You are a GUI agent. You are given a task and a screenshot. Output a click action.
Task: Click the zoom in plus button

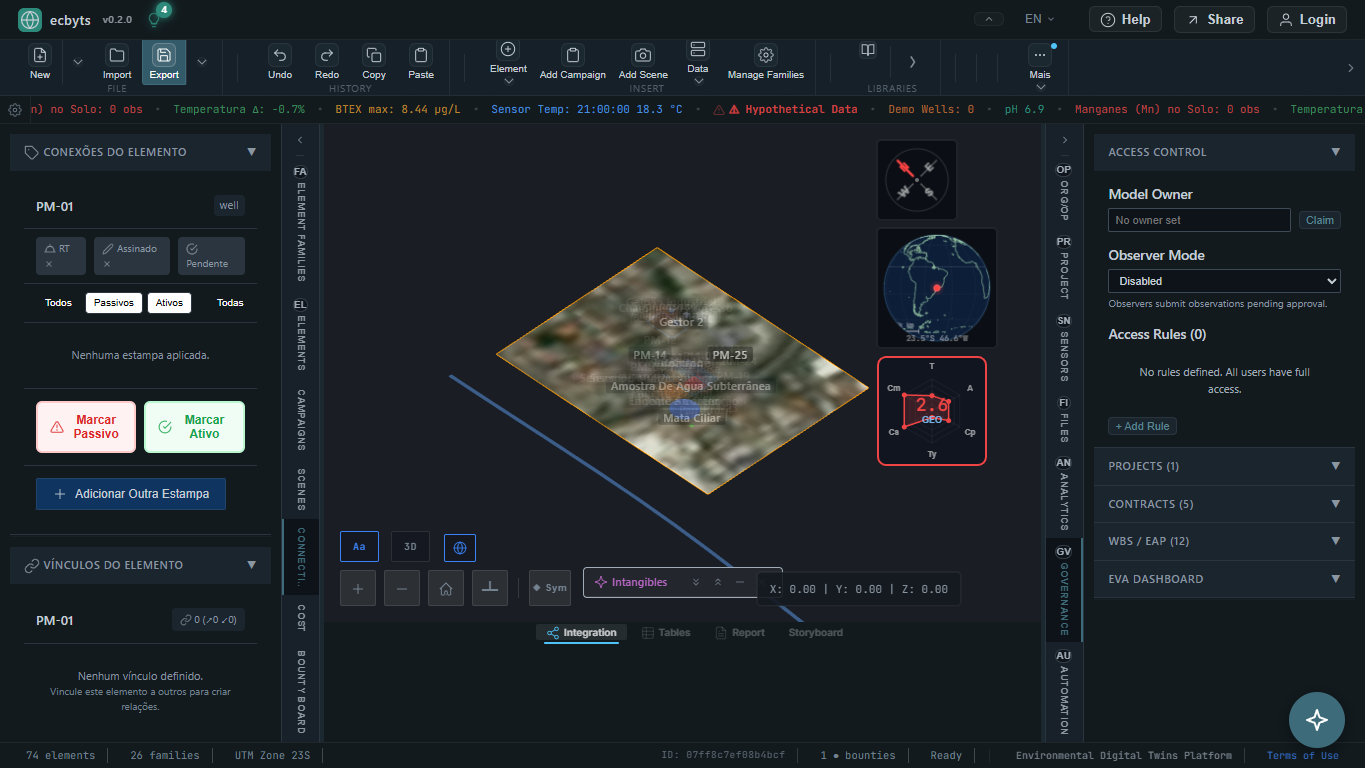pos(358,588)
